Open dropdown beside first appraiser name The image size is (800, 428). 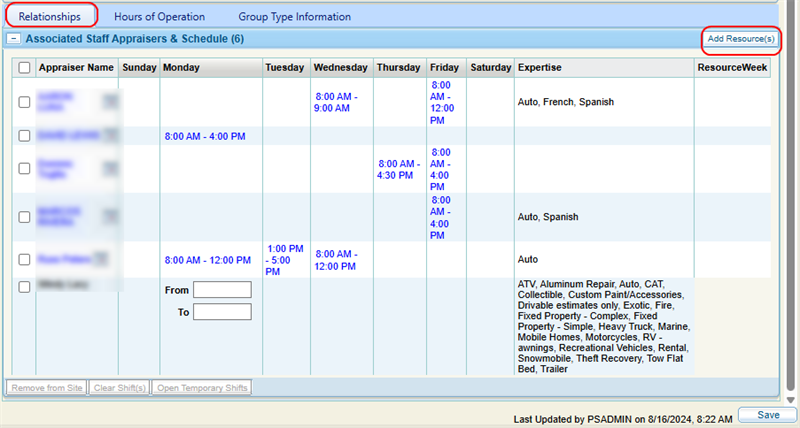coord(111,102)
